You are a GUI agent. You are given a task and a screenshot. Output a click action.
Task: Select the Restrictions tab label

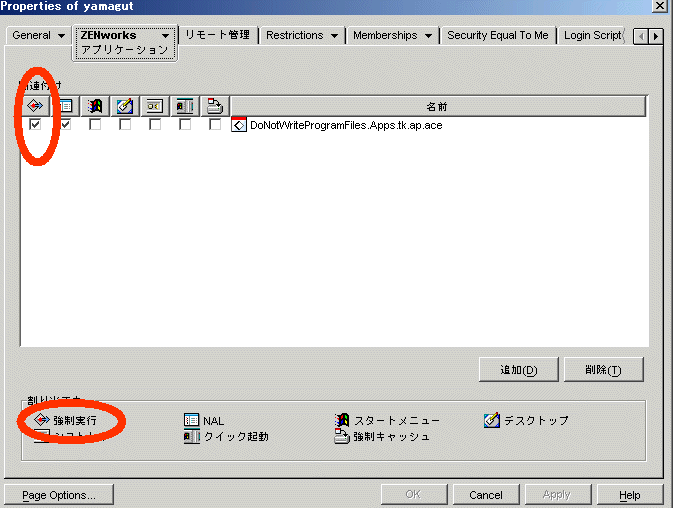pos(294,35)
